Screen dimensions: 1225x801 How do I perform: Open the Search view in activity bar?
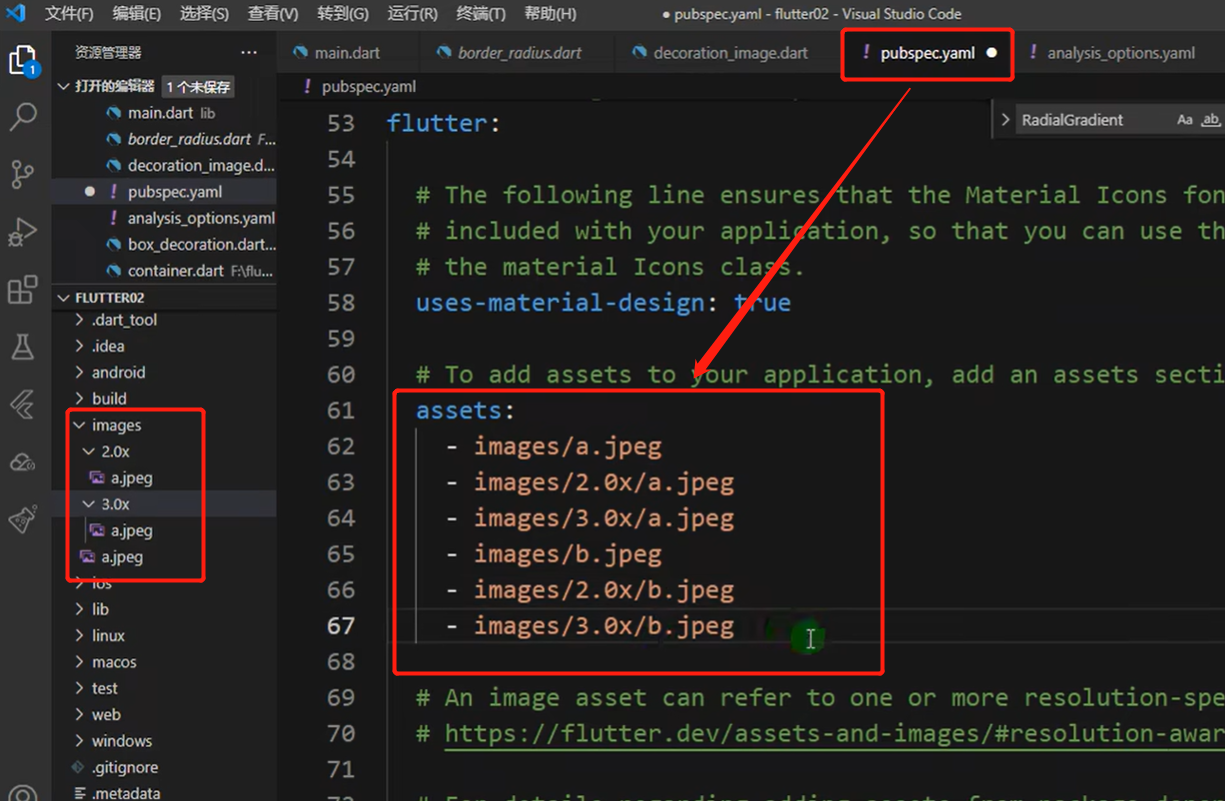[x=22, y=117]
